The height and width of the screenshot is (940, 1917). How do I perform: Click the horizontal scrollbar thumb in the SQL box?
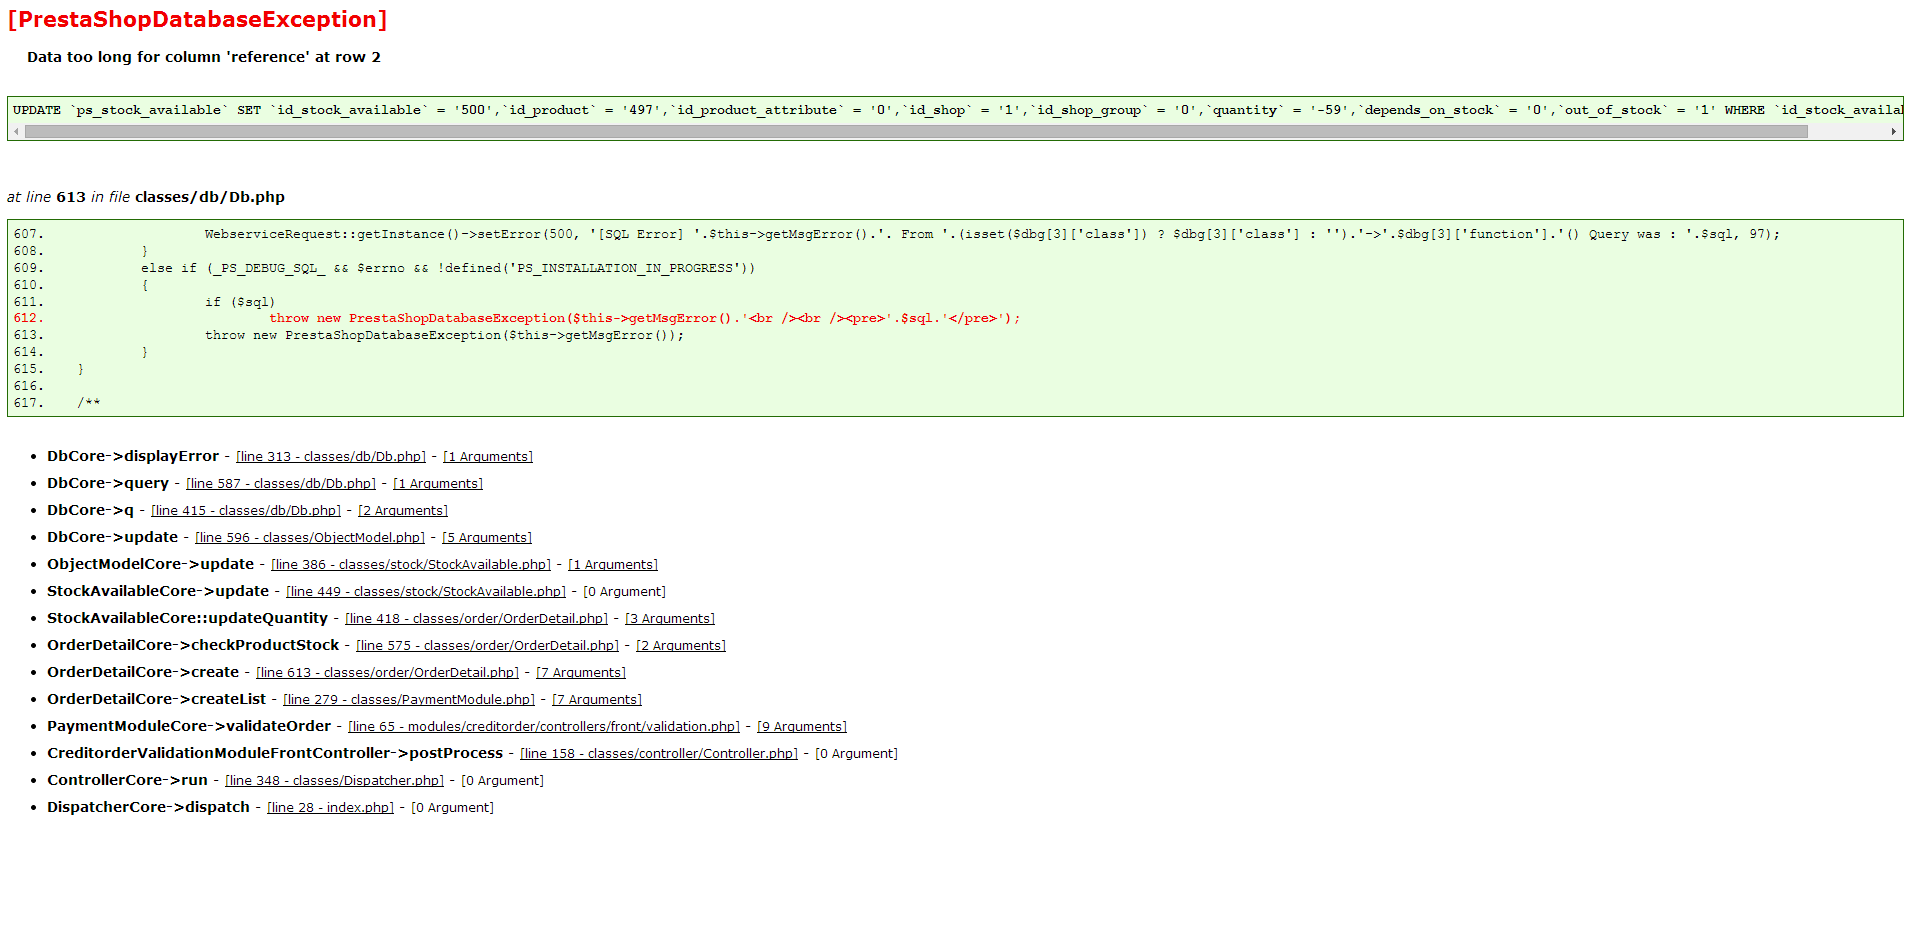click(916, 131)
